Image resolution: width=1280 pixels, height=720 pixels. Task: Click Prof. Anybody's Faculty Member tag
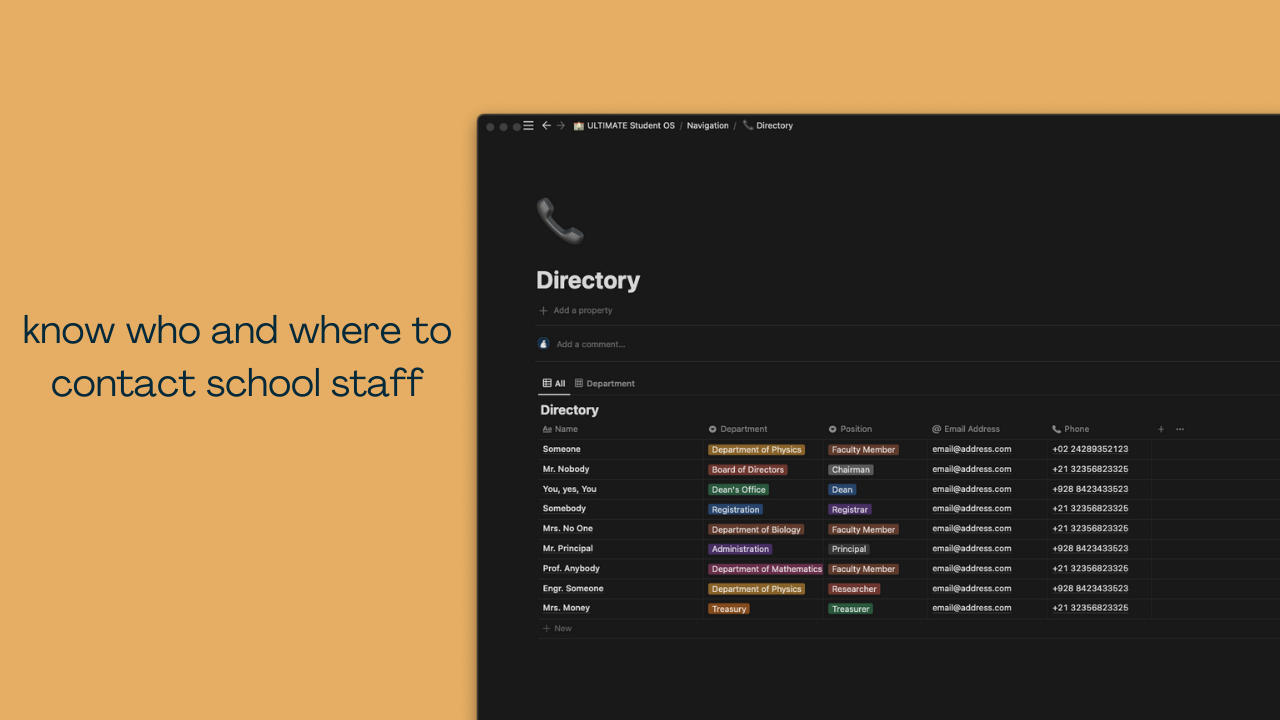tap(864, 569)
